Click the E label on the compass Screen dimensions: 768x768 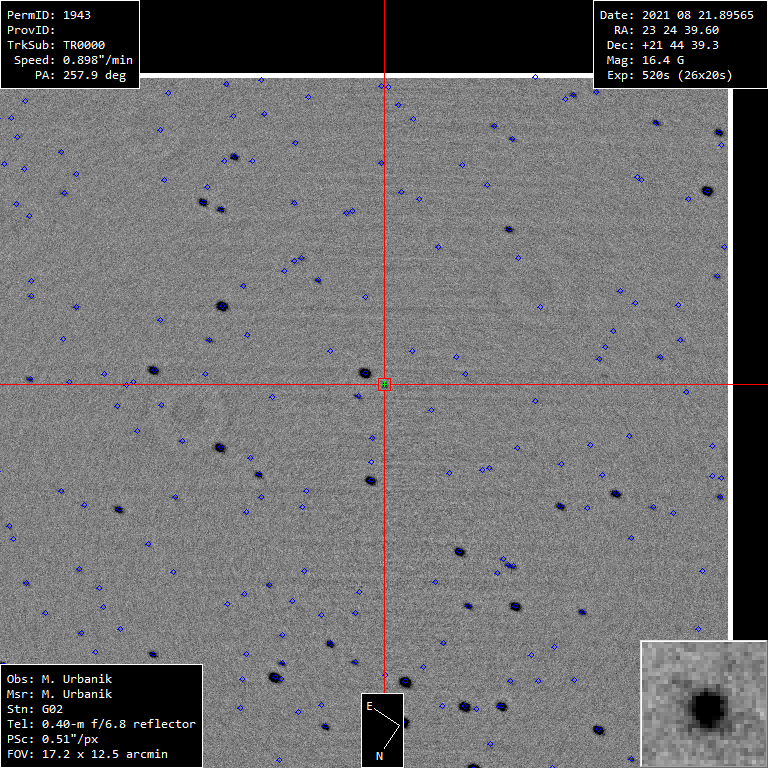click(x=369, y=706)
